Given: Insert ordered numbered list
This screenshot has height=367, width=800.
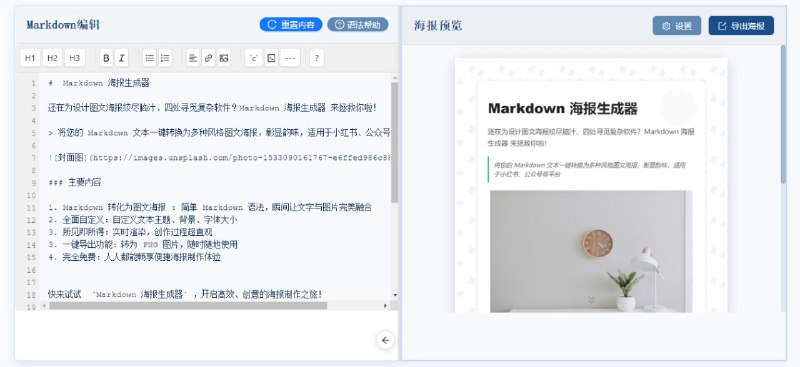Looking at the screenshot, I should [165, 58].
